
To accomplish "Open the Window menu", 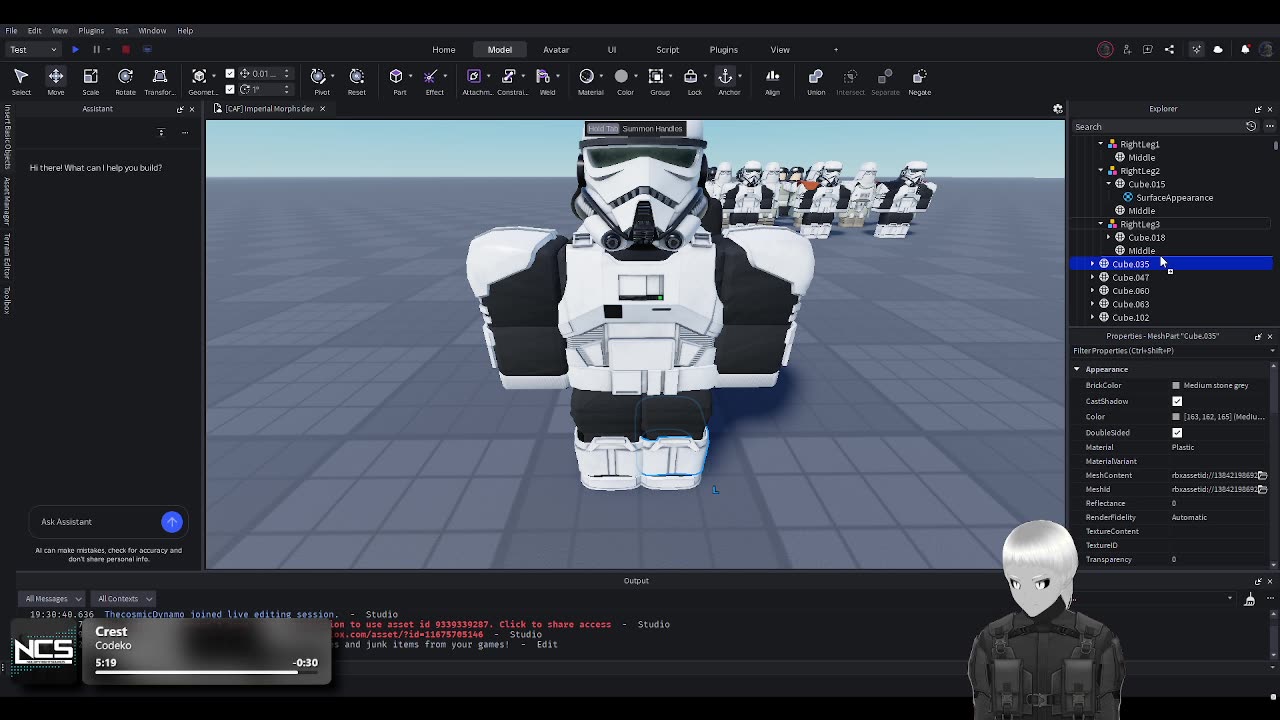I will (152, 30).
